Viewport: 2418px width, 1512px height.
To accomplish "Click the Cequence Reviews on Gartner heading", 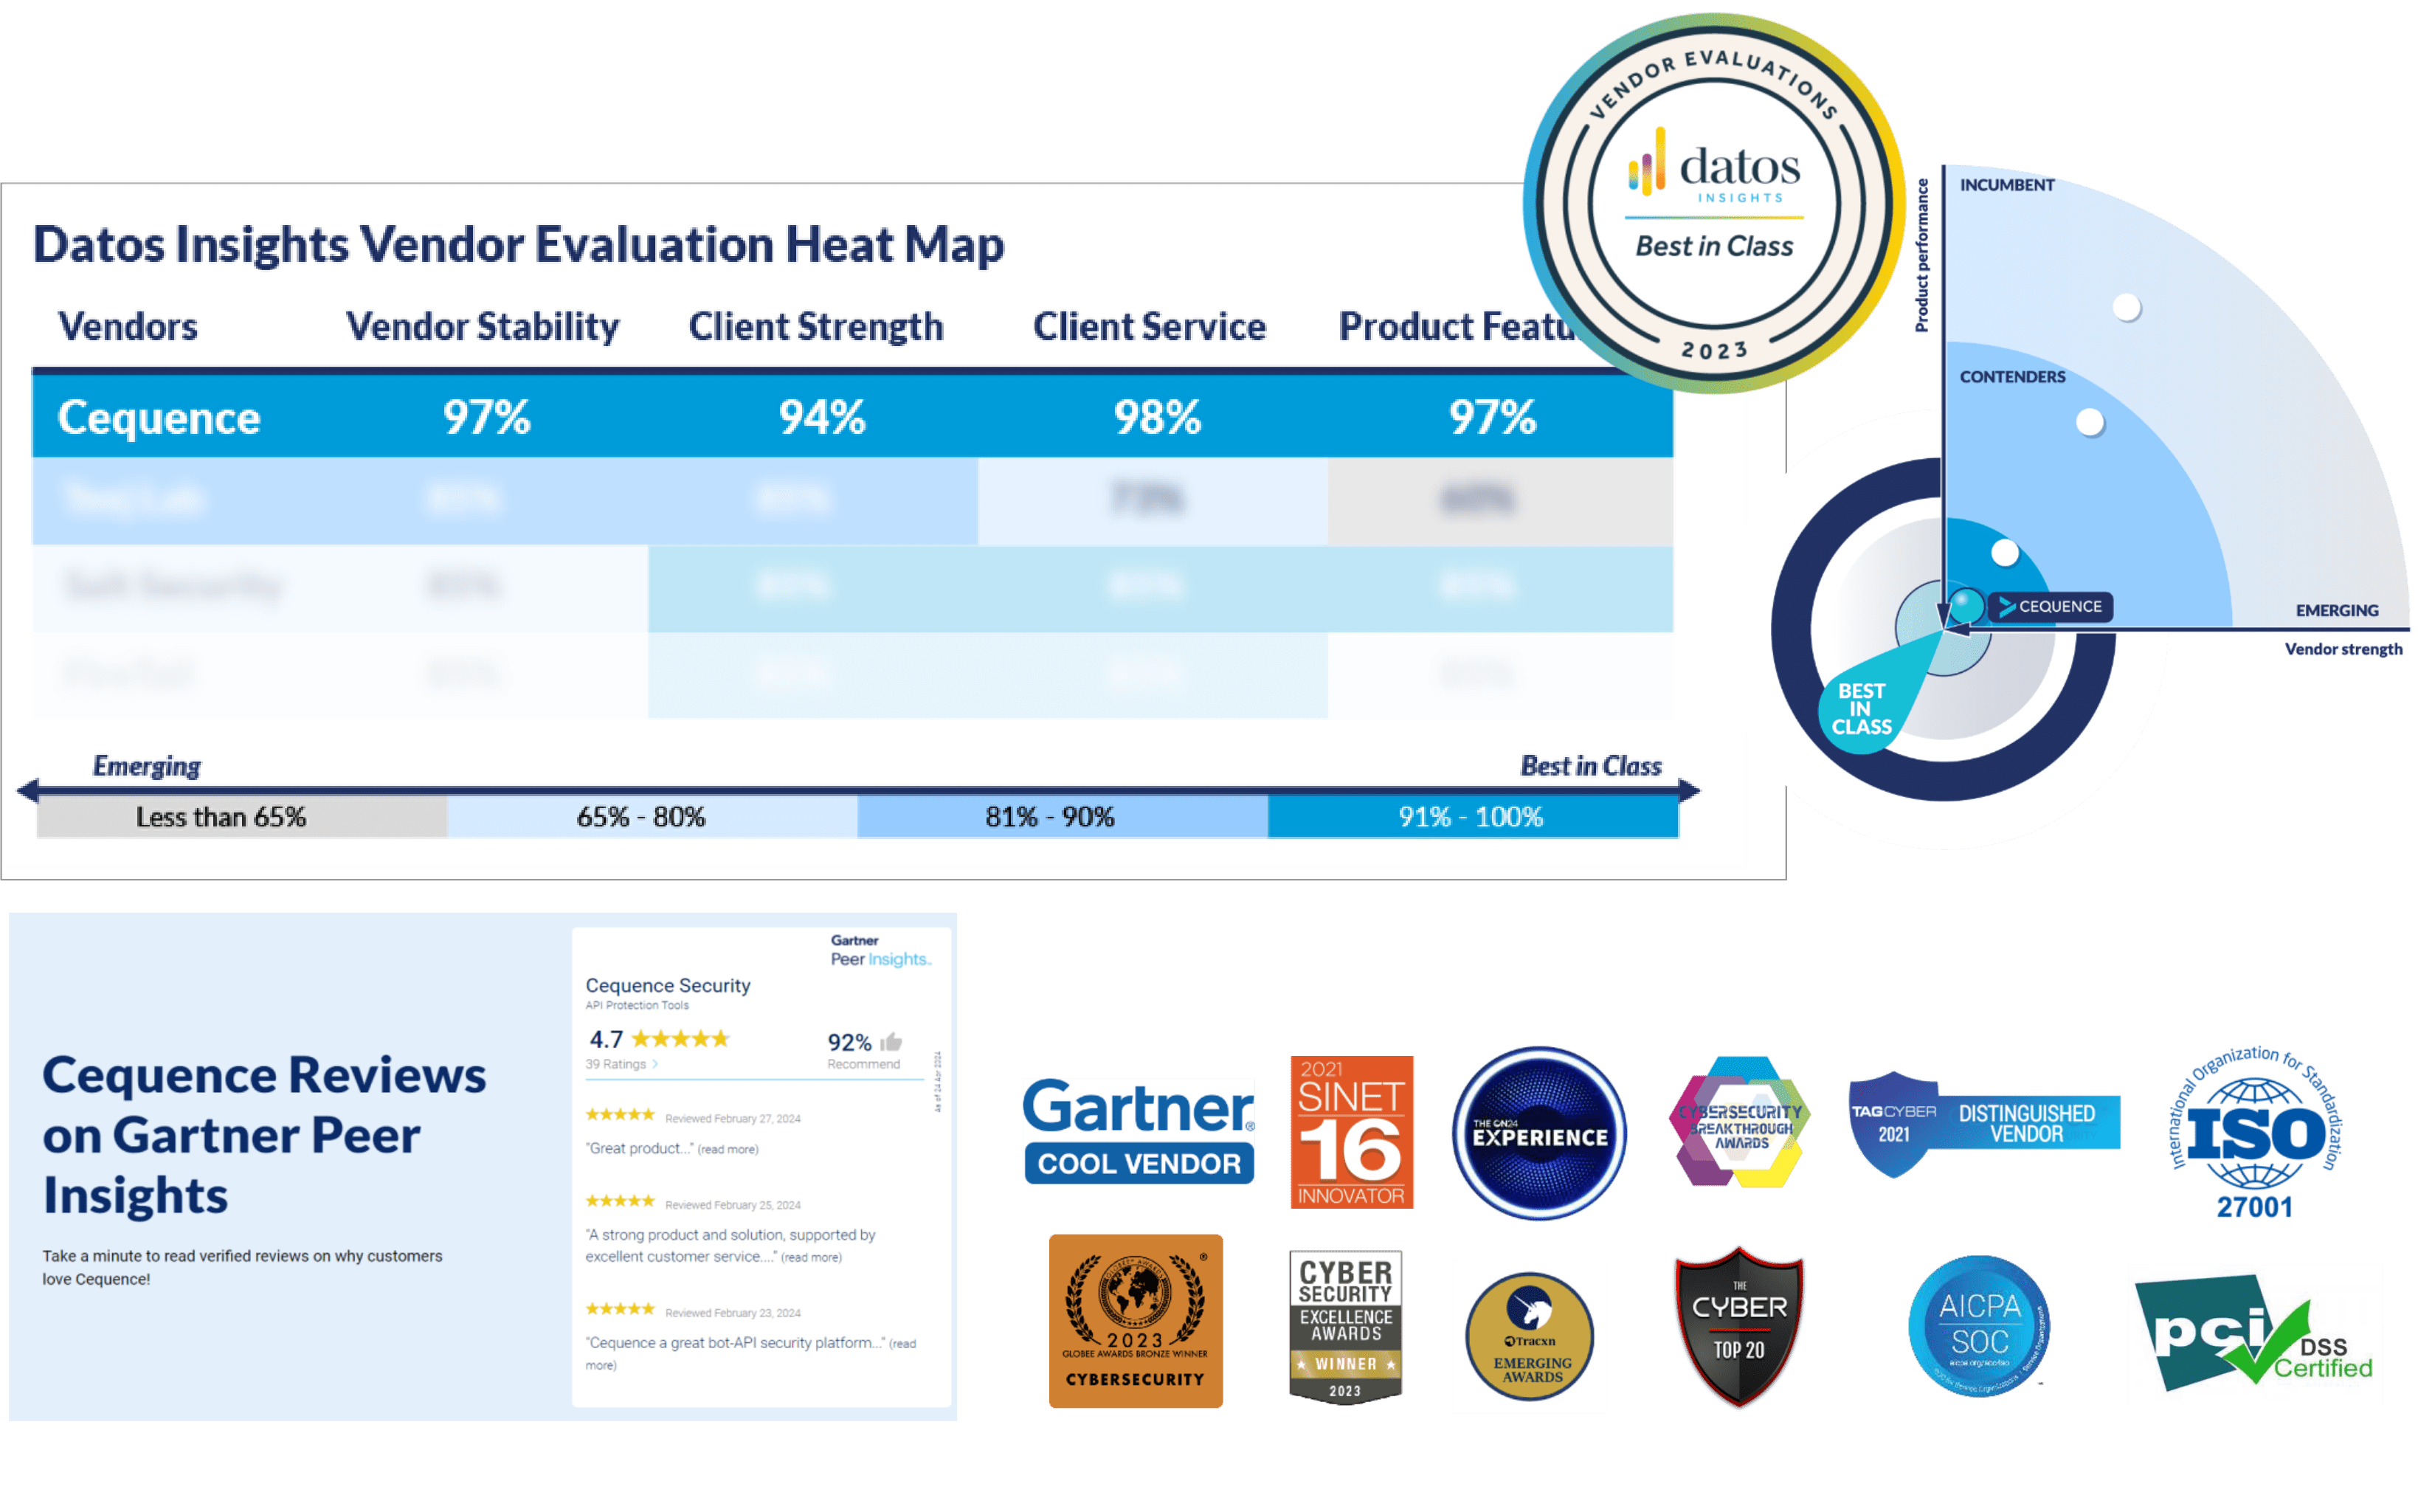I will 264,1135.
